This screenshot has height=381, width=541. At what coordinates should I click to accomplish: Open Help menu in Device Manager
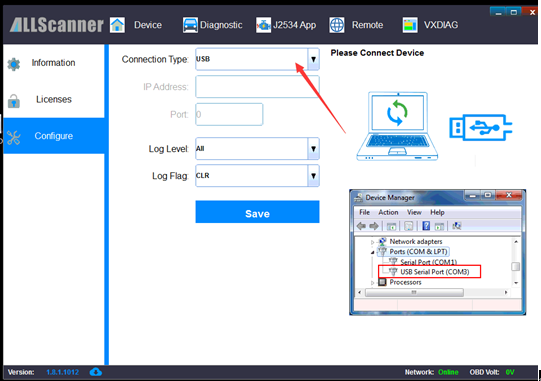(437, 212)
